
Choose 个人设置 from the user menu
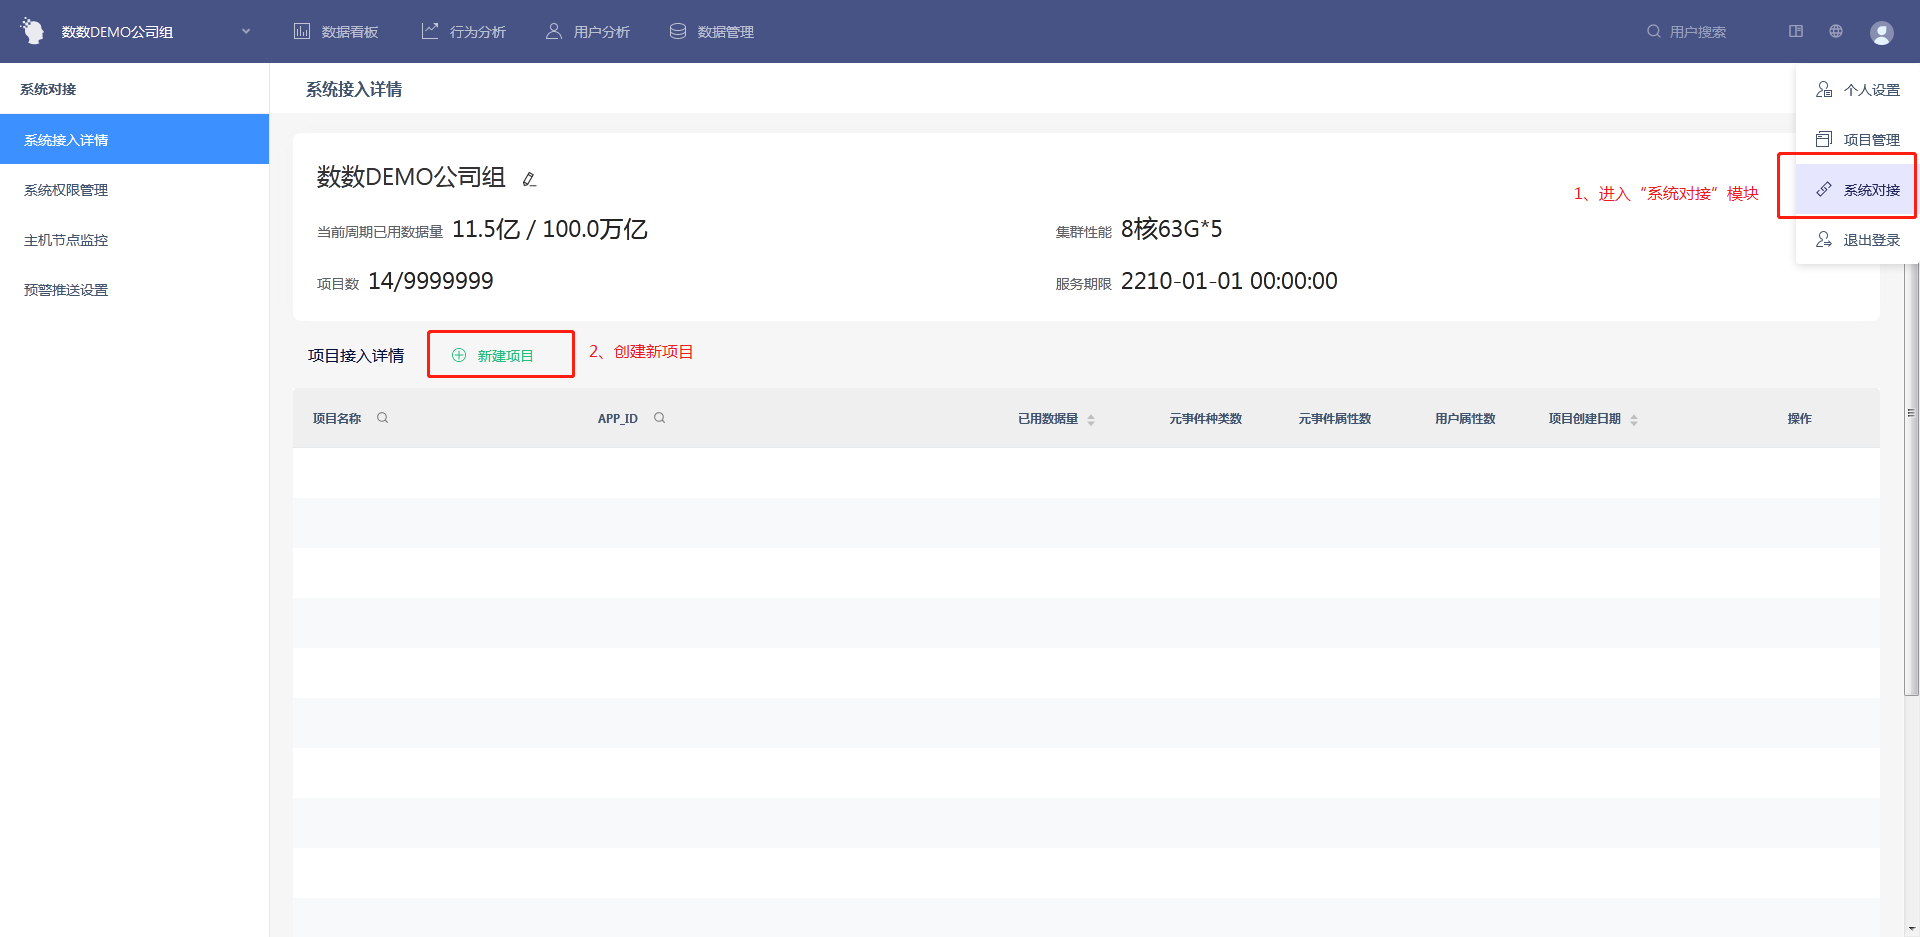click(1858, 90)
